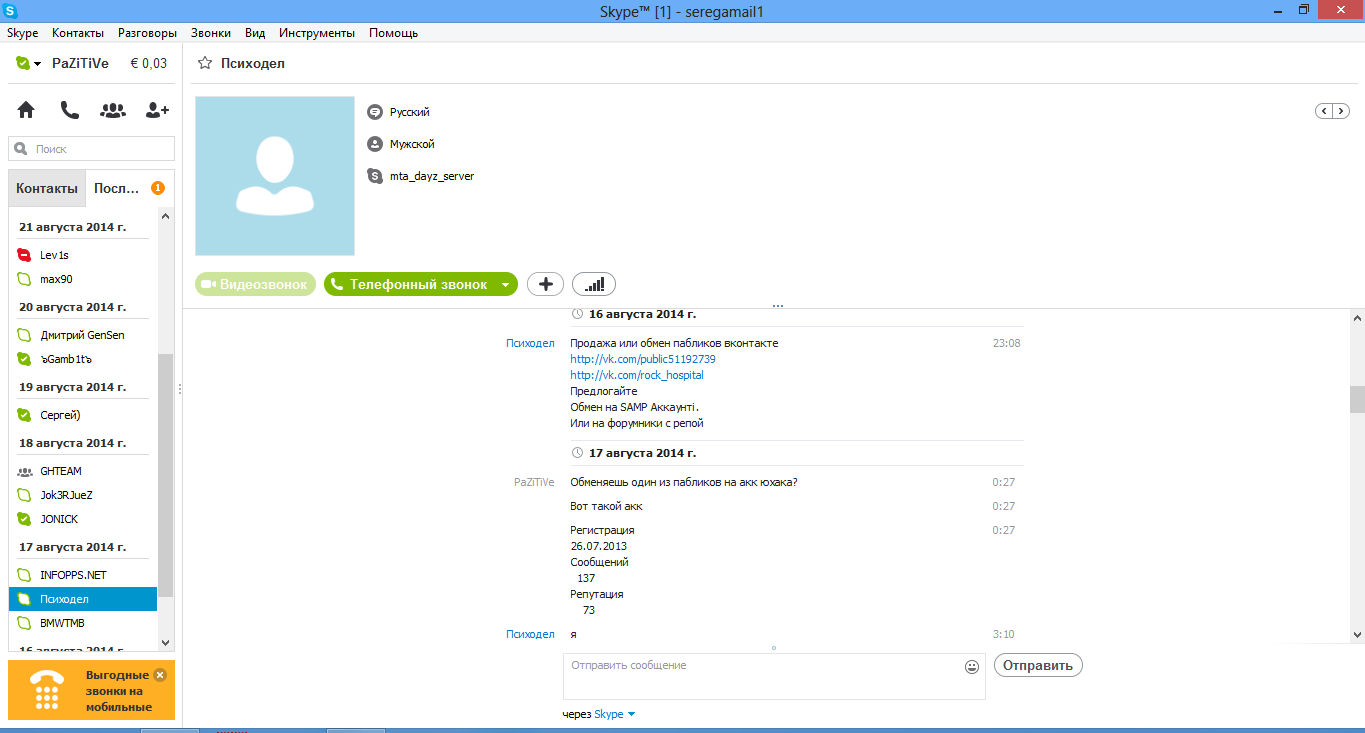Click the Видеозвонок button
The image size is (1365, 733).
pyautogui.click(x=255, y=285)
